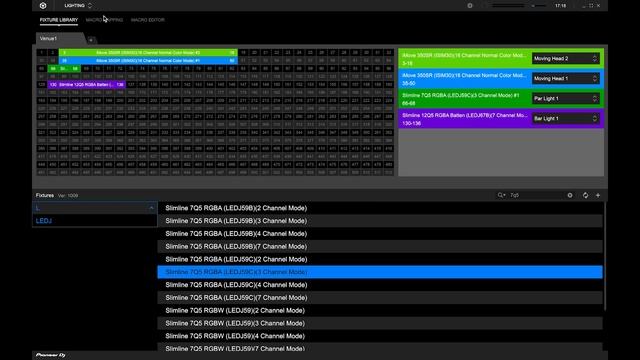The image size is (640, 360).
Task: Open the Moving Head 1 category dropdown
Action: [x=566, y=78]
